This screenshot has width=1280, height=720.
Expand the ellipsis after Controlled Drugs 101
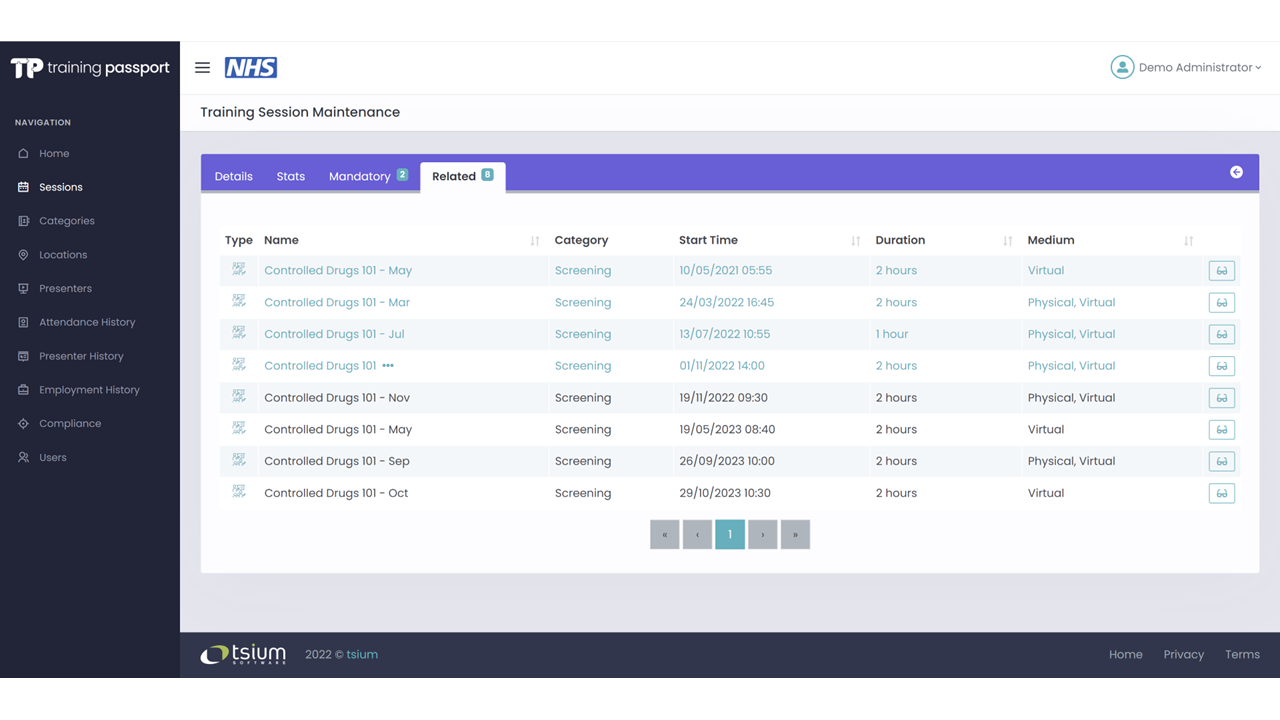(388, 366)
